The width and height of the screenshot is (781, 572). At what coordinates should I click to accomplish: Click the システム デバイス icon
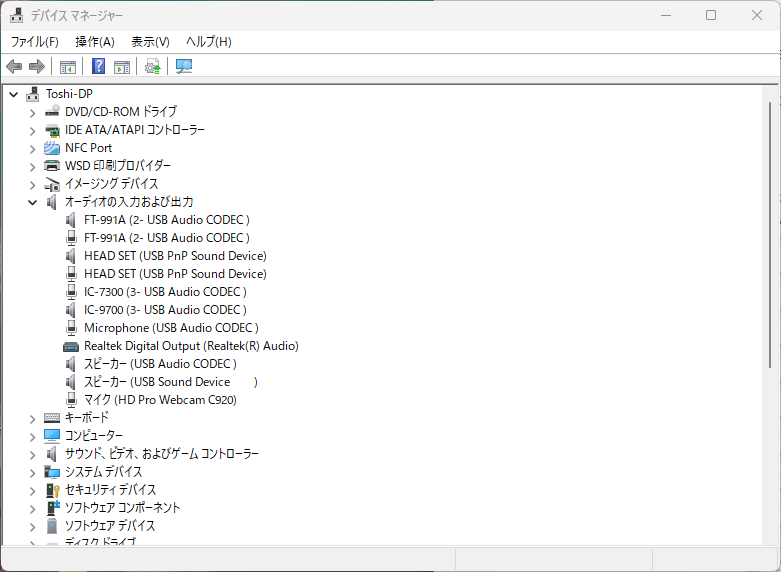coord(52,471)
